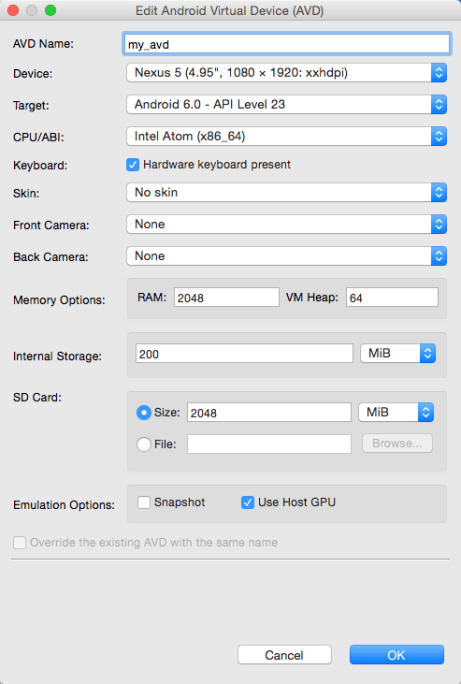Open the Skin dropdown
The width and height of the screenshot is (461, 684).
(287, 192)
